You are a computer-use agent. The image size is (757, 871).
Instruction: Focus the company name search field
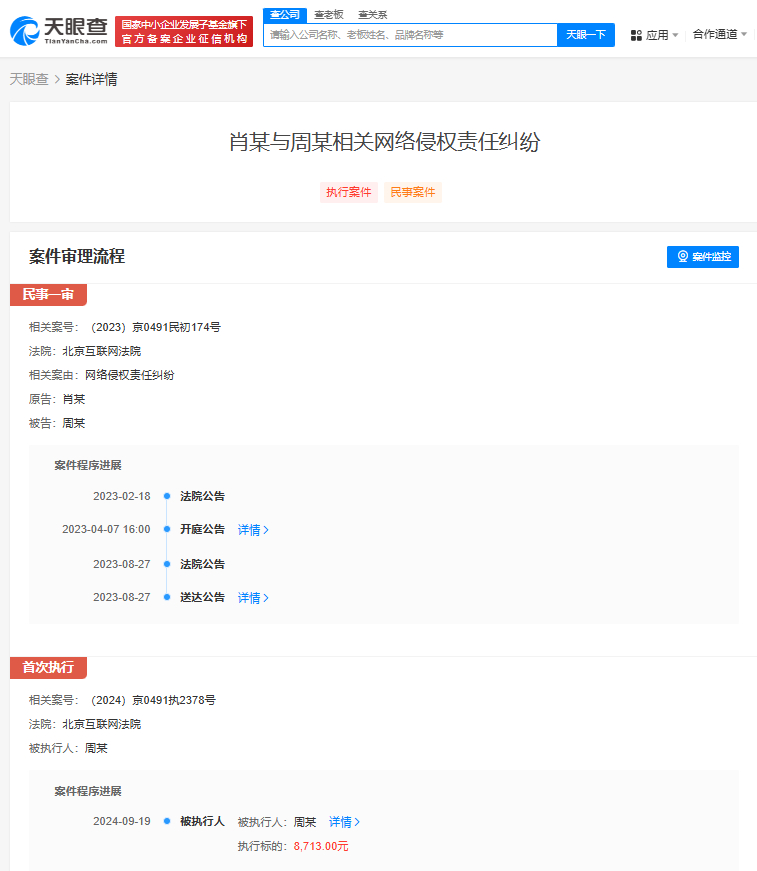(x=410, y=35)
